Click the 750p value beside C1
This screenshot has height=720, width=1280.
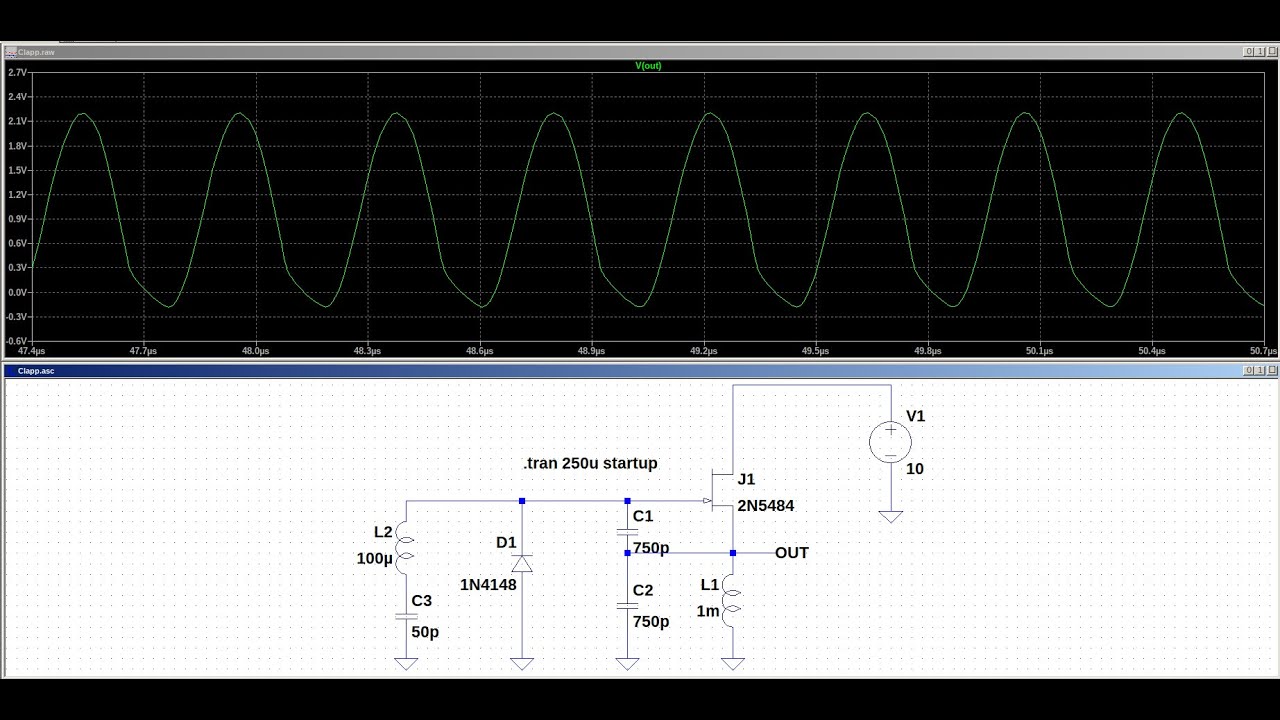(651, 548)
